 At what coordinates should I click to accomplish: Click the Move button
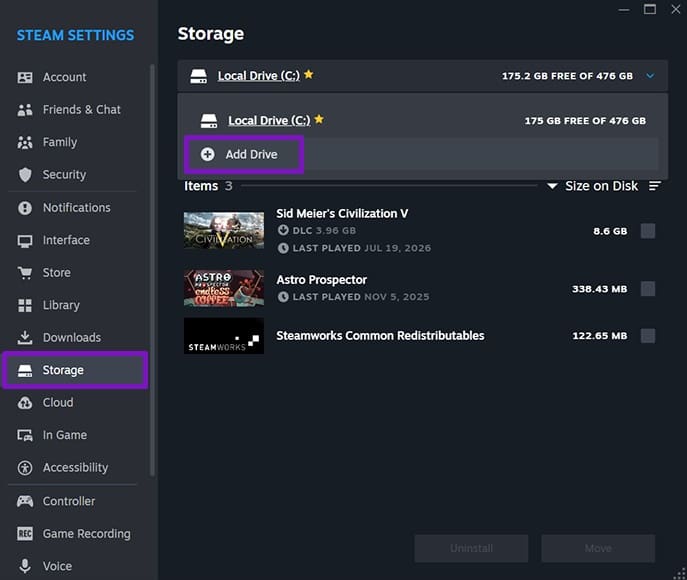[x=598, y=548]
